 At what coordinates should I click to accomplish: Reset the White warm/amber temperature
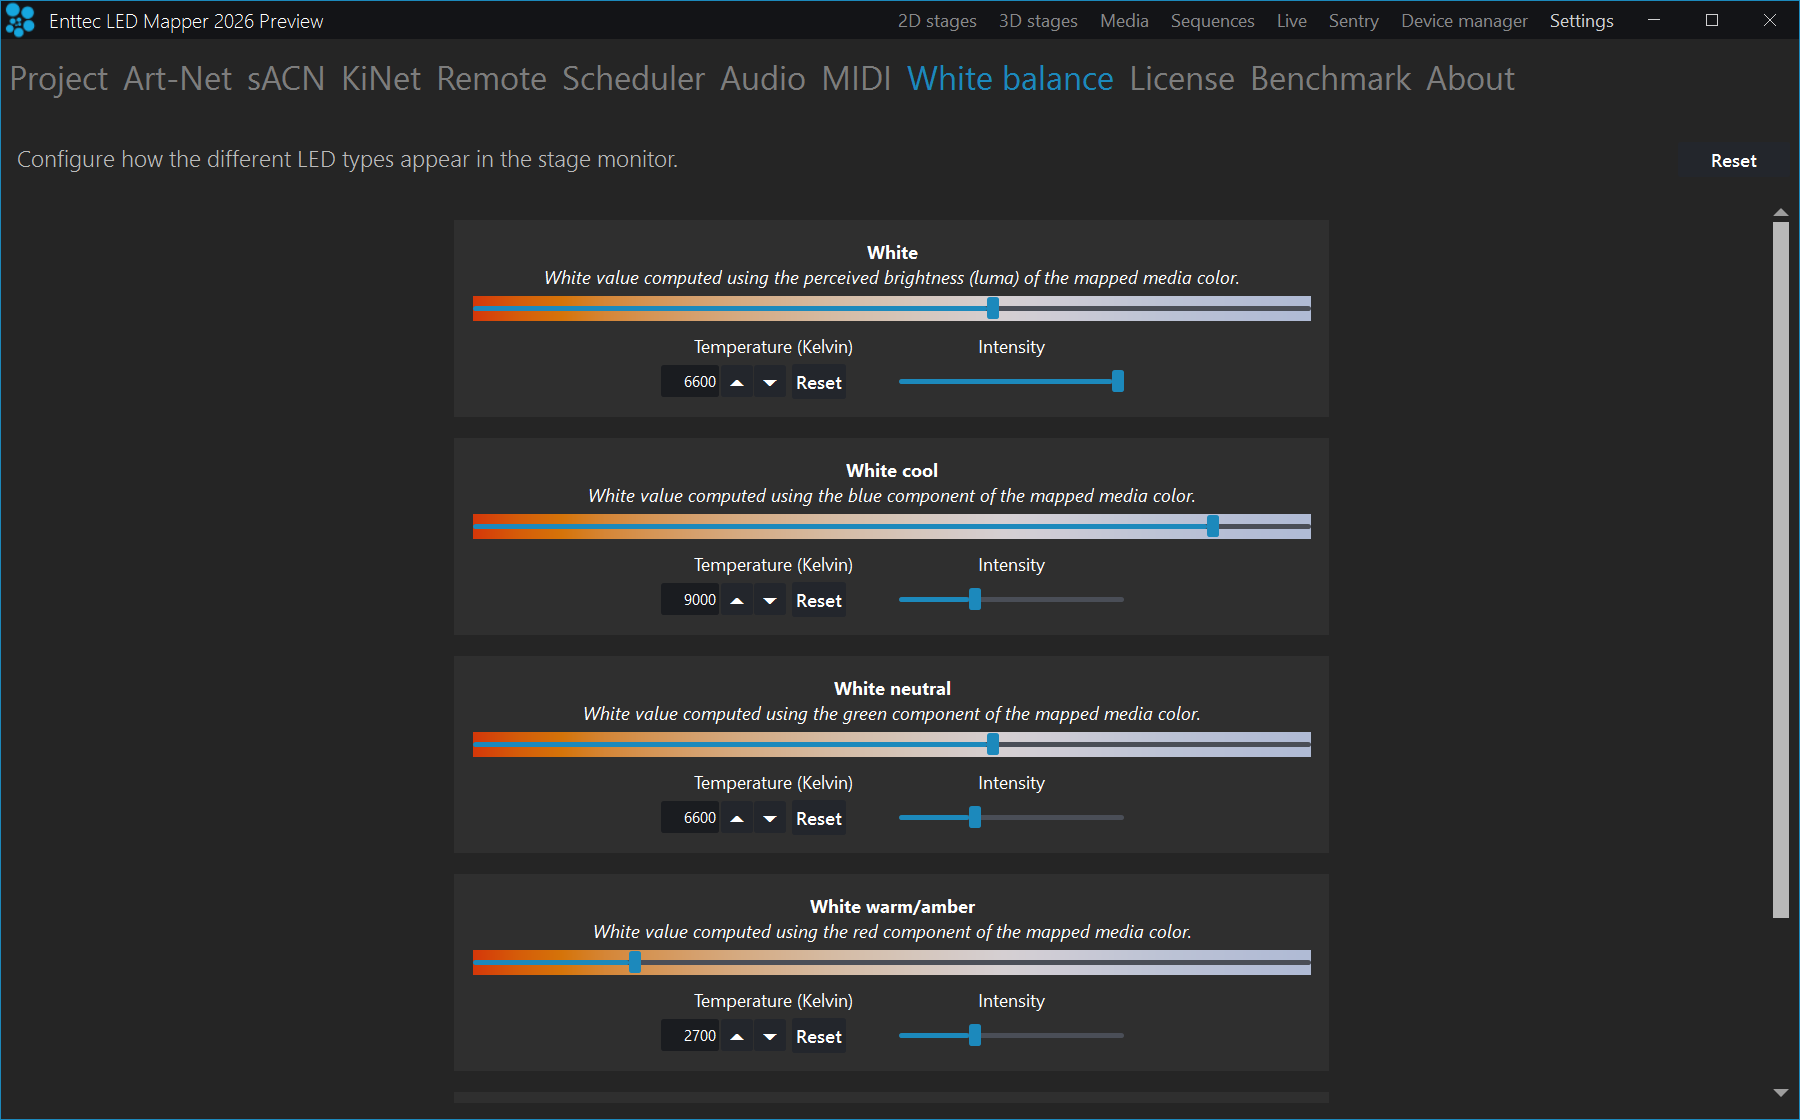(819, 1036)
